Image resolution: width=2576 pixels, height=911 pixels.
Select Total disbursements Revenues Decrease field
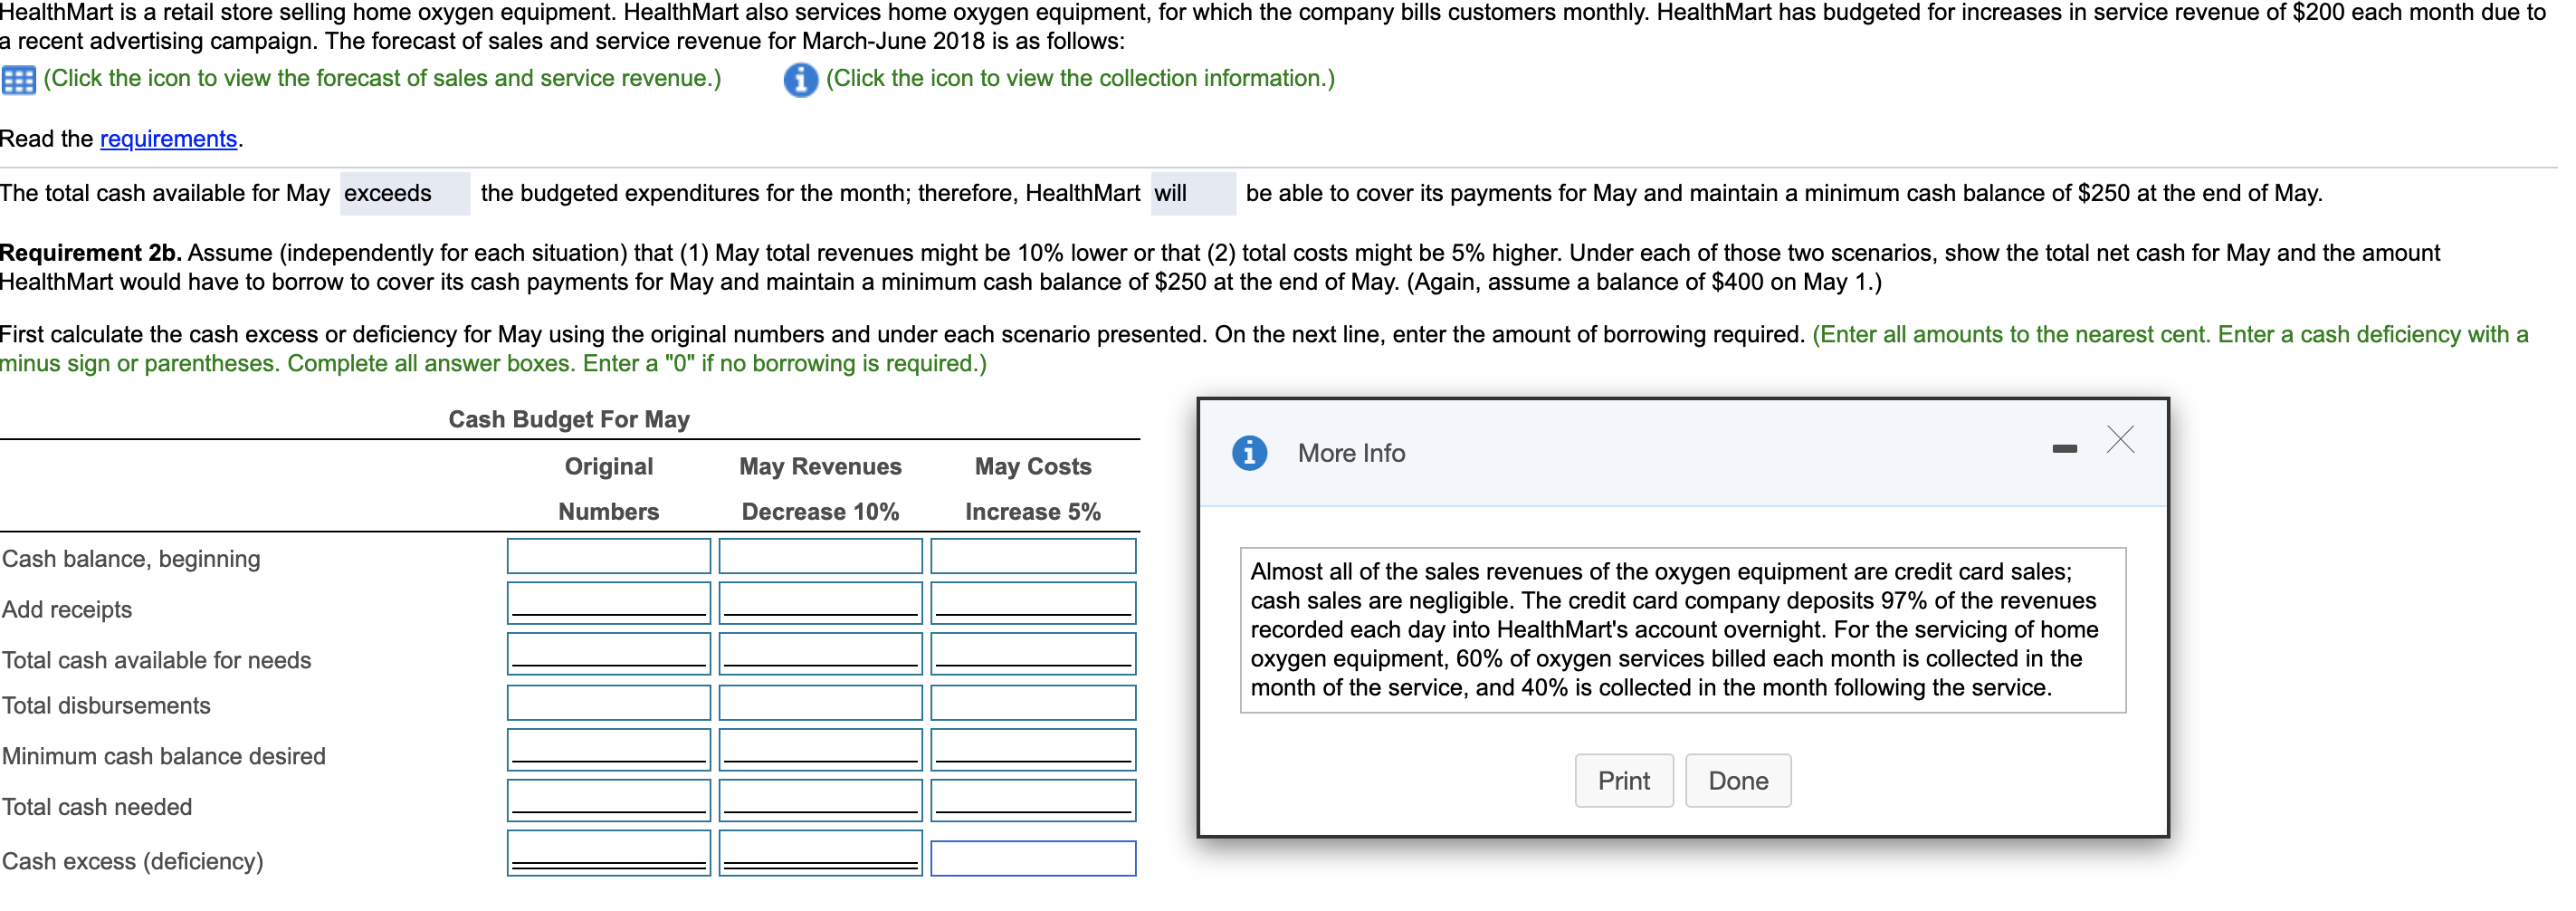coord(821,703)
